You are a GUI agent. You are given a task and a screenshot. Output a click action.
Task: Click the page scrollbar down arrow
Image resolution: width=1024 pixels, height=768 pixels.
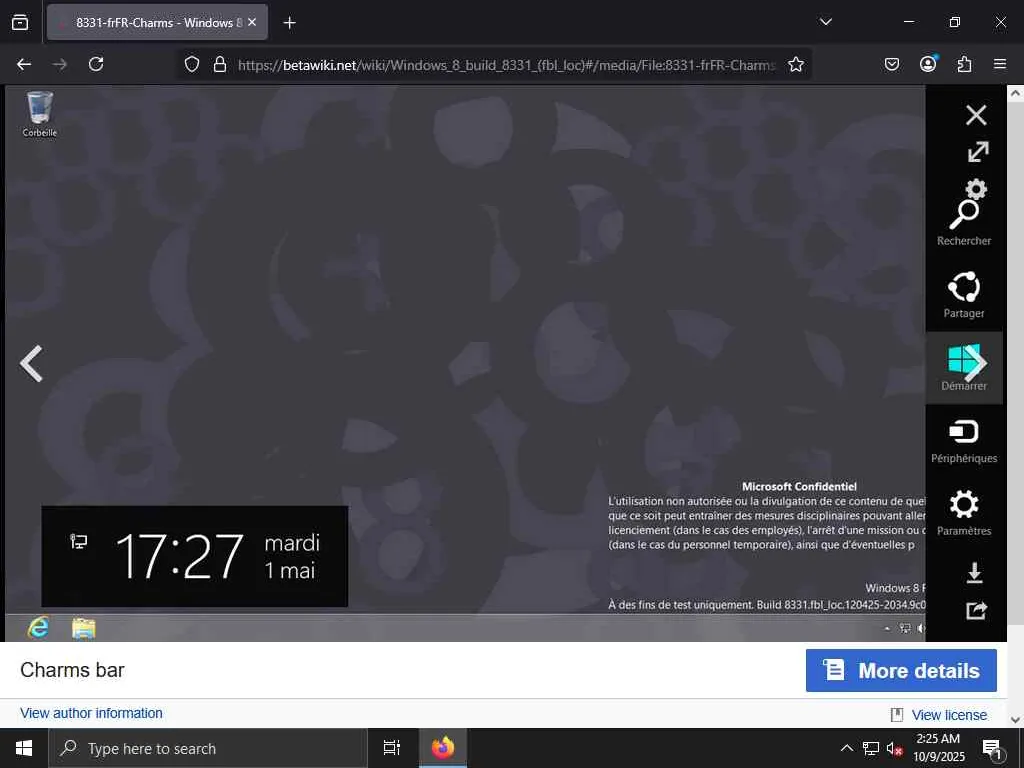(x=1016, y=720)
